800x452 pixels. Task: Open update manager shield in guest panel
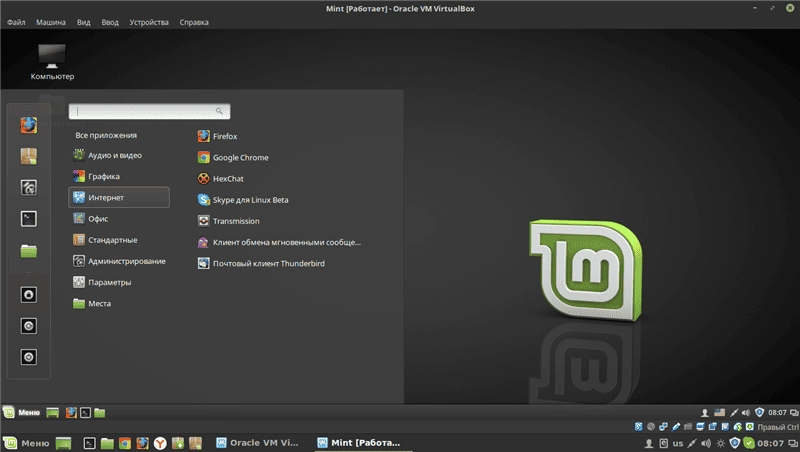point(759,412)
